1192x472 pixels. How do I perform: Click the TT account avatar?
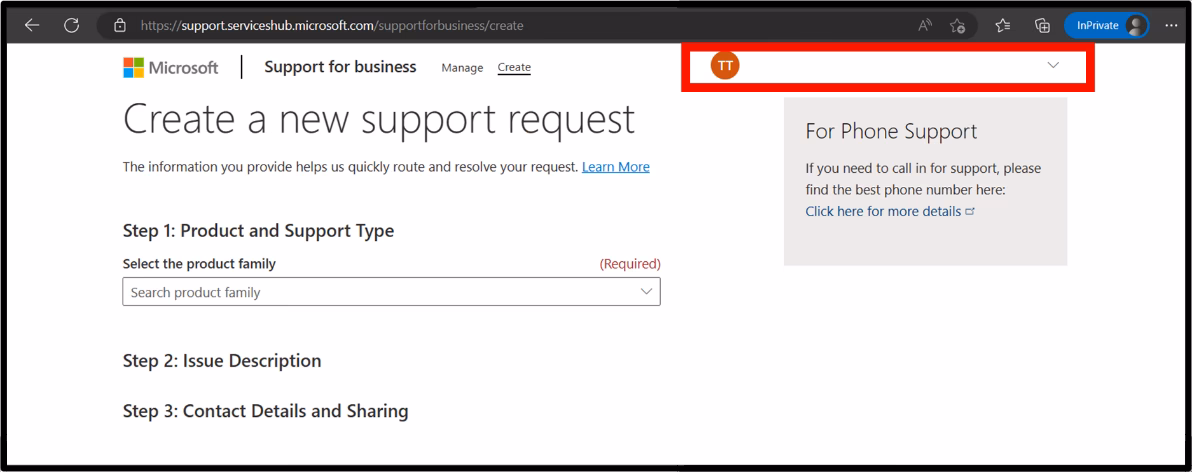click(725, 65)
